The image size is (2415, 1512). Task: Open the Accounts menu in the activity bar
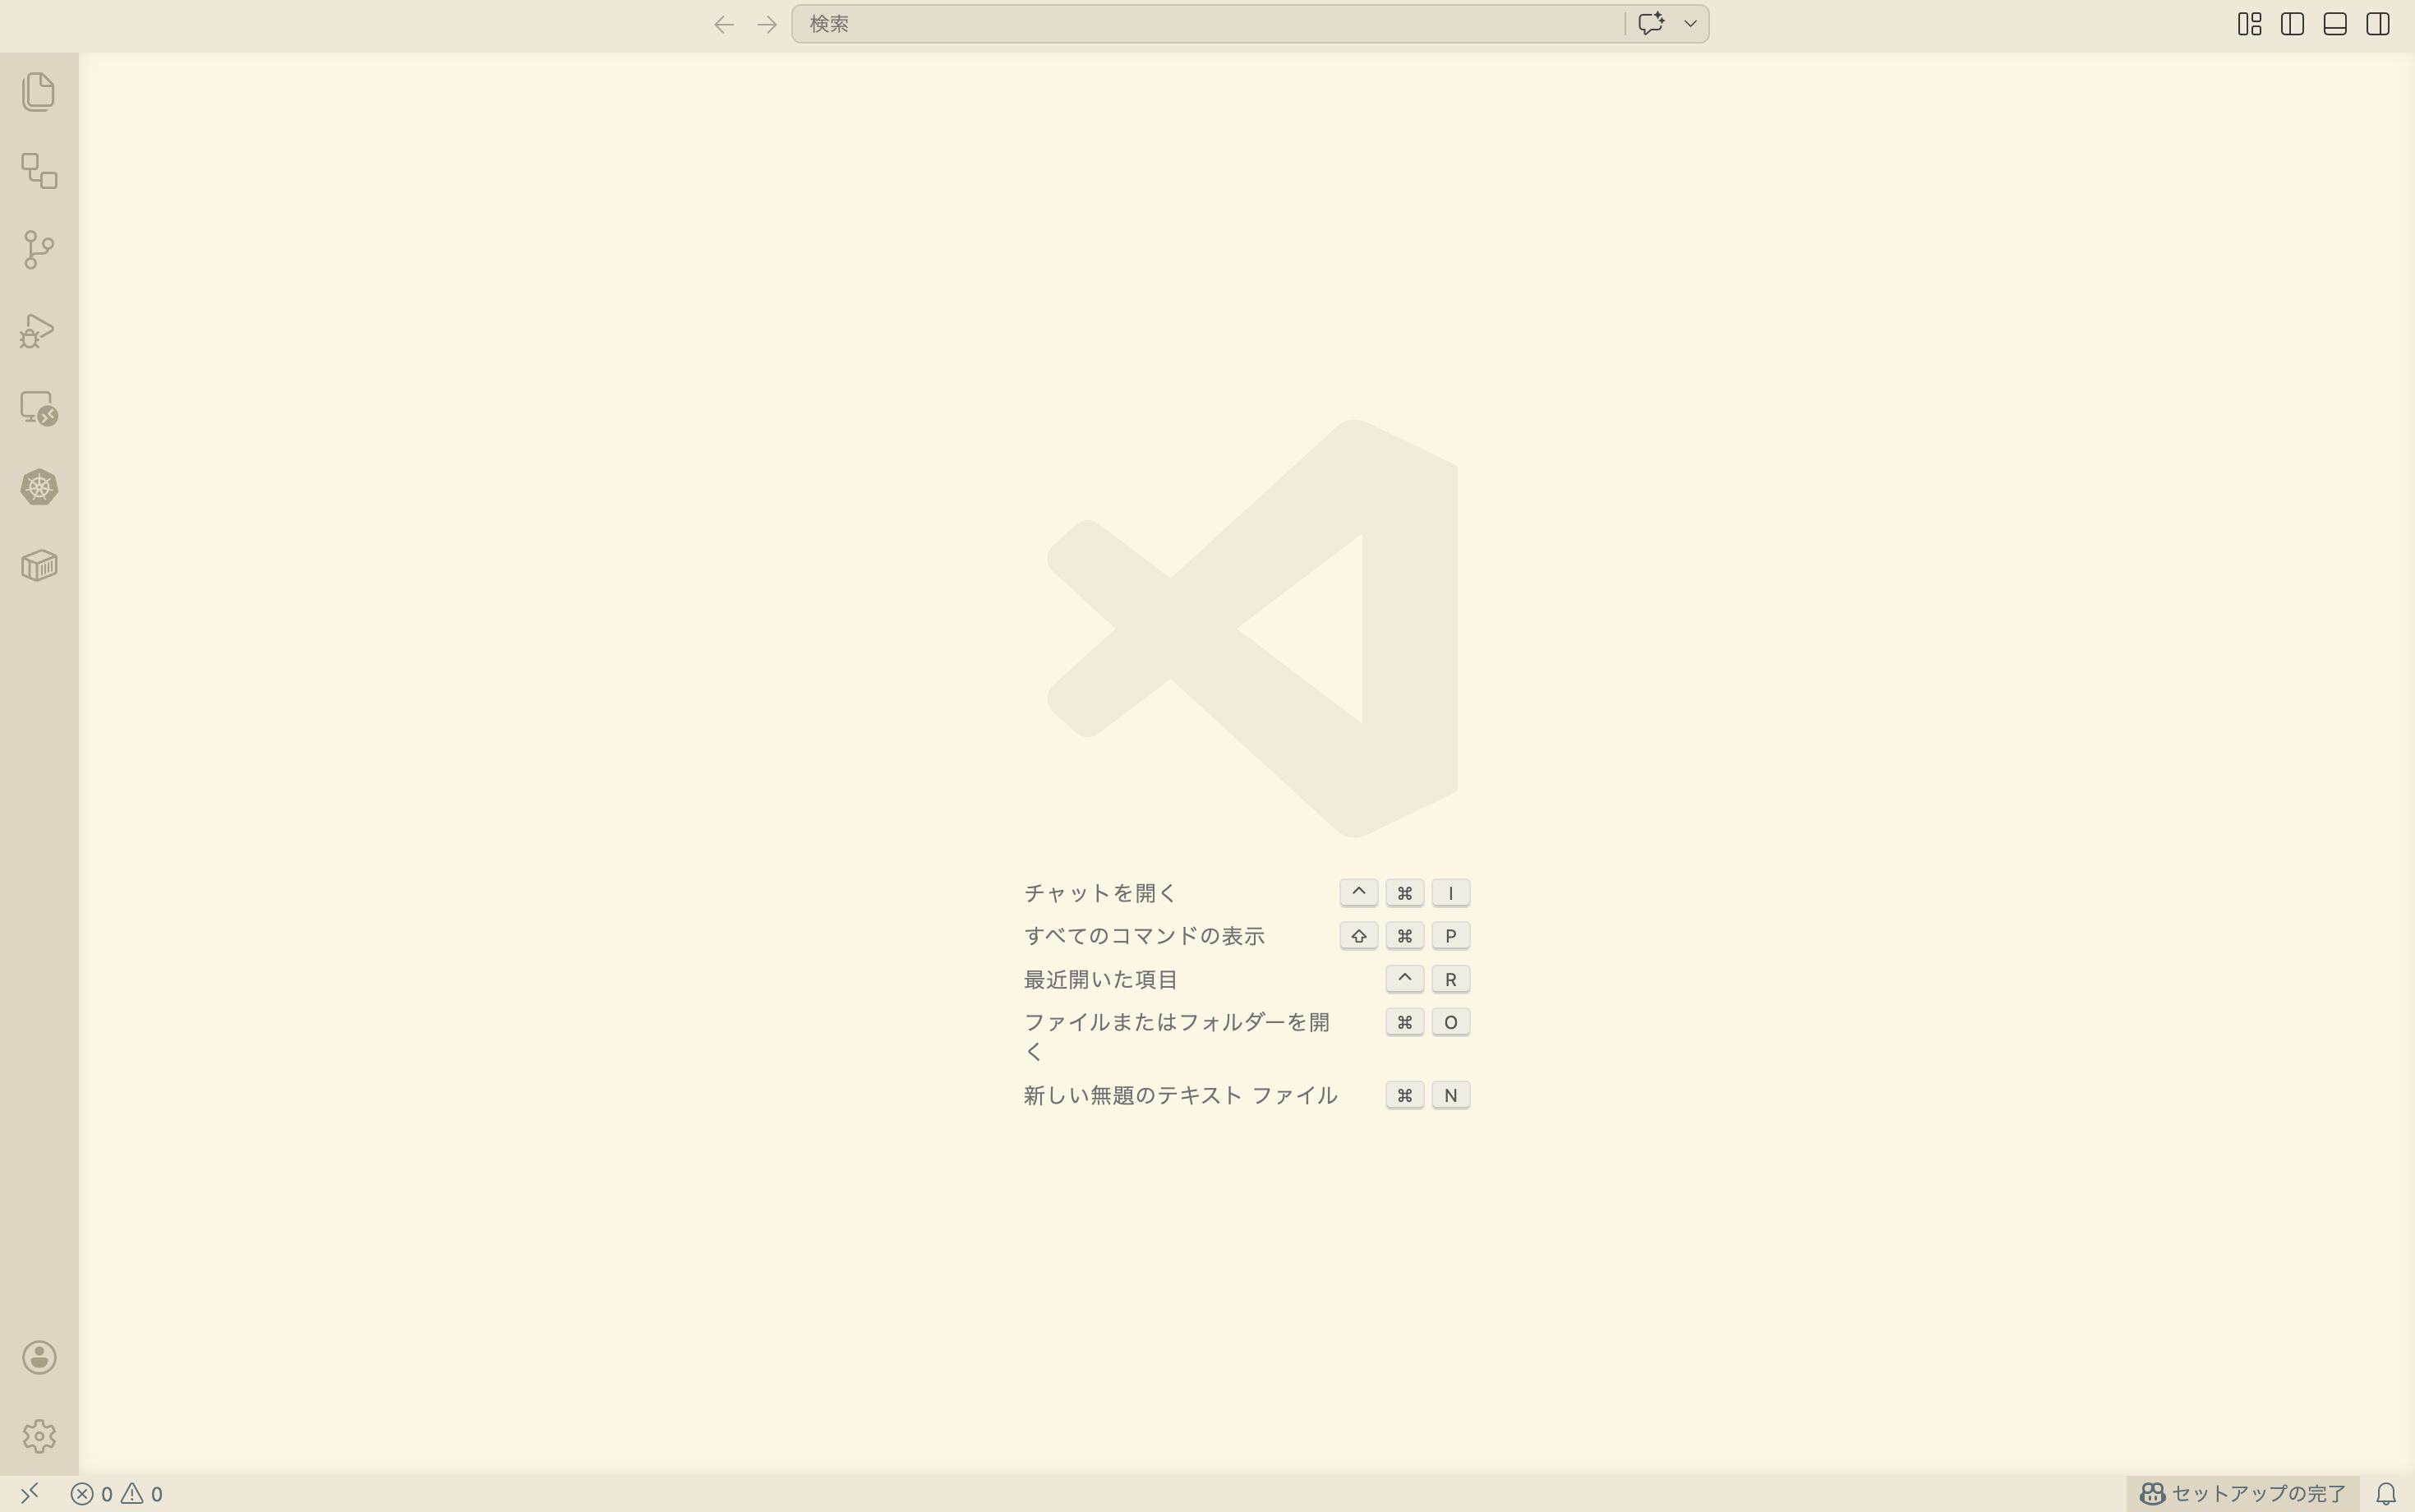coord(38,1357)
